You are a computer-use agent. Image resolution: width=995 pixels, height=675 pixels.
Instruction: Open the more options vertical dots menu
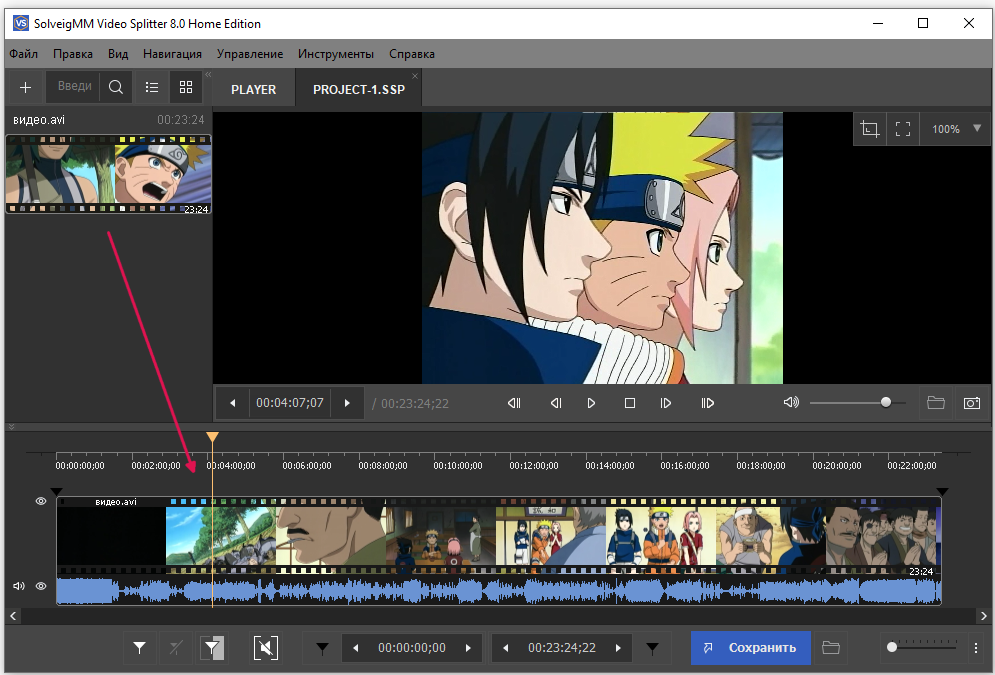(976, 648)
